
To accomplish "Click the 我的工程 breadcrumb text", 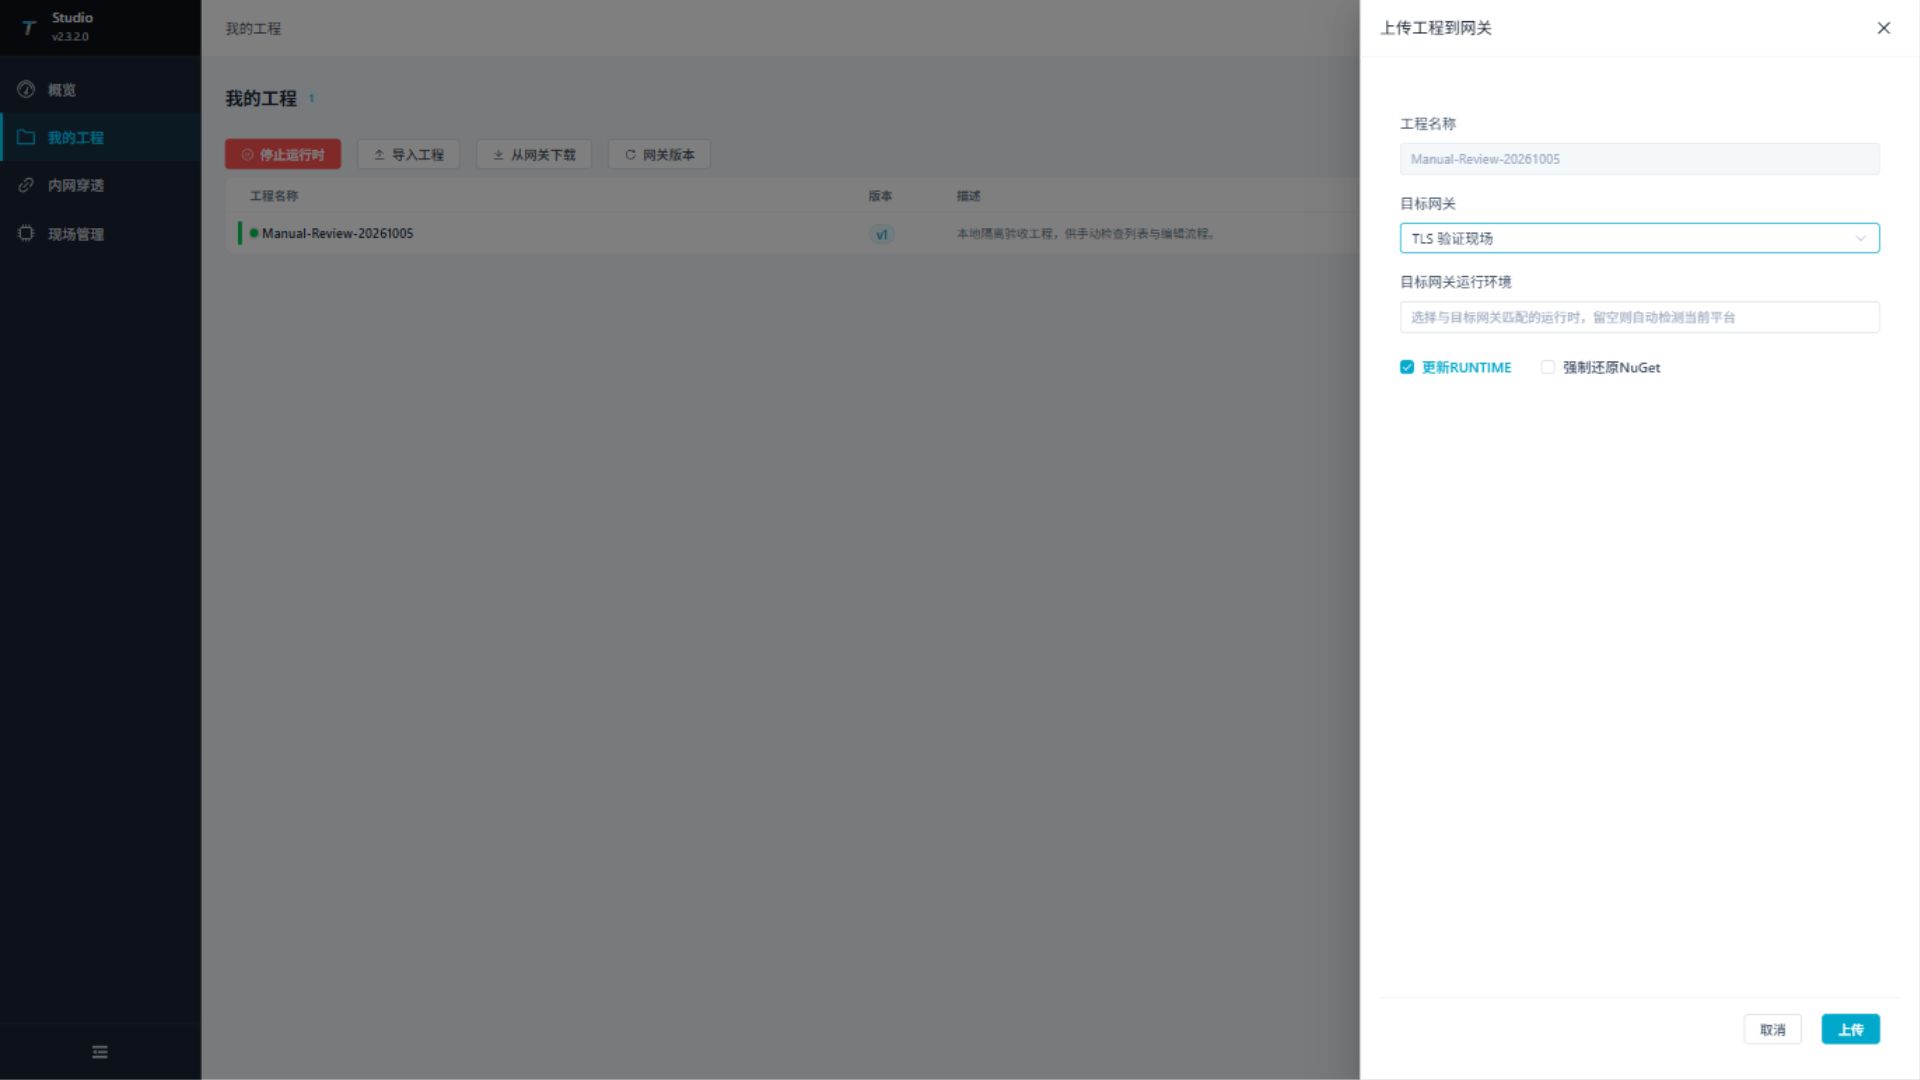I will pyautogui.click(x=253, y=29).
